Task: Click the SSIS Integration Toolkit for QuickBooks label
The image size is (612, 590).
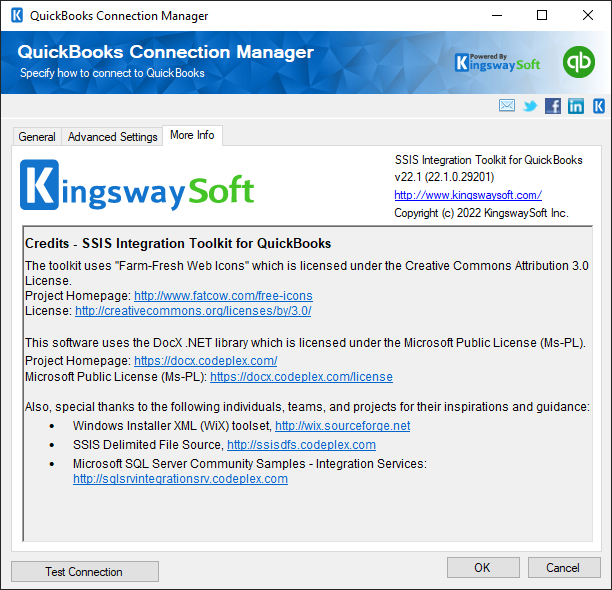Action: [488, 160]
